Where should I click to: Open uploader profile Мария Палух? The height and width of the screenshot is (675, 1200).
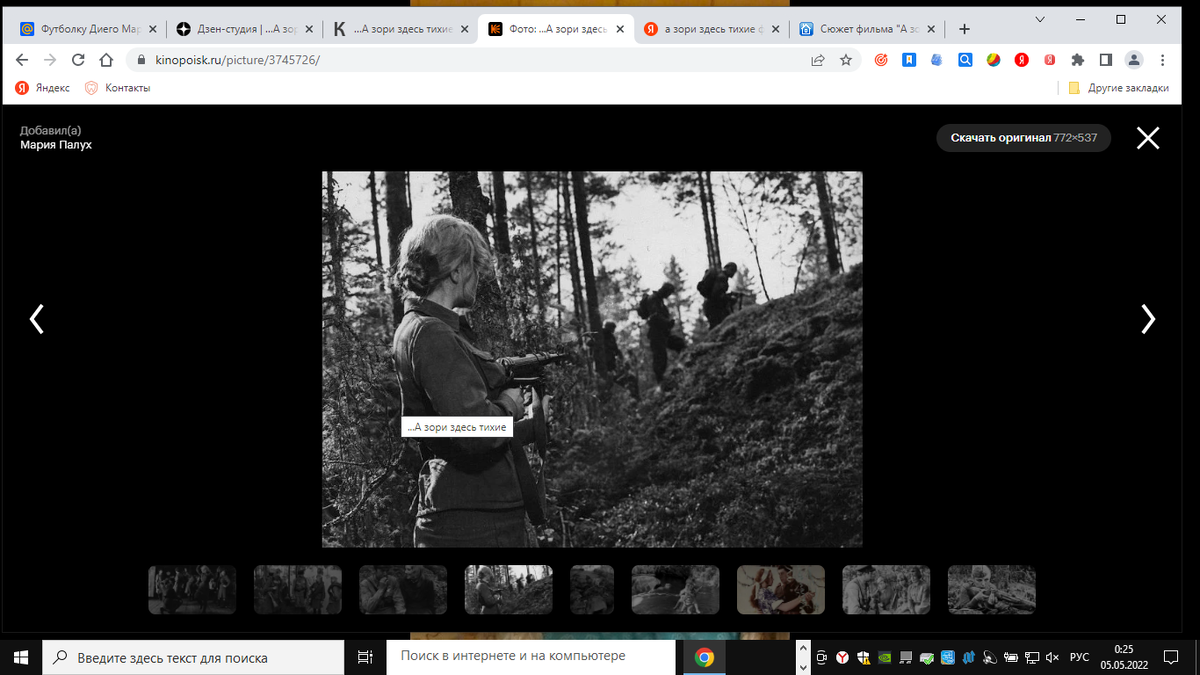[x=56, y=145]
